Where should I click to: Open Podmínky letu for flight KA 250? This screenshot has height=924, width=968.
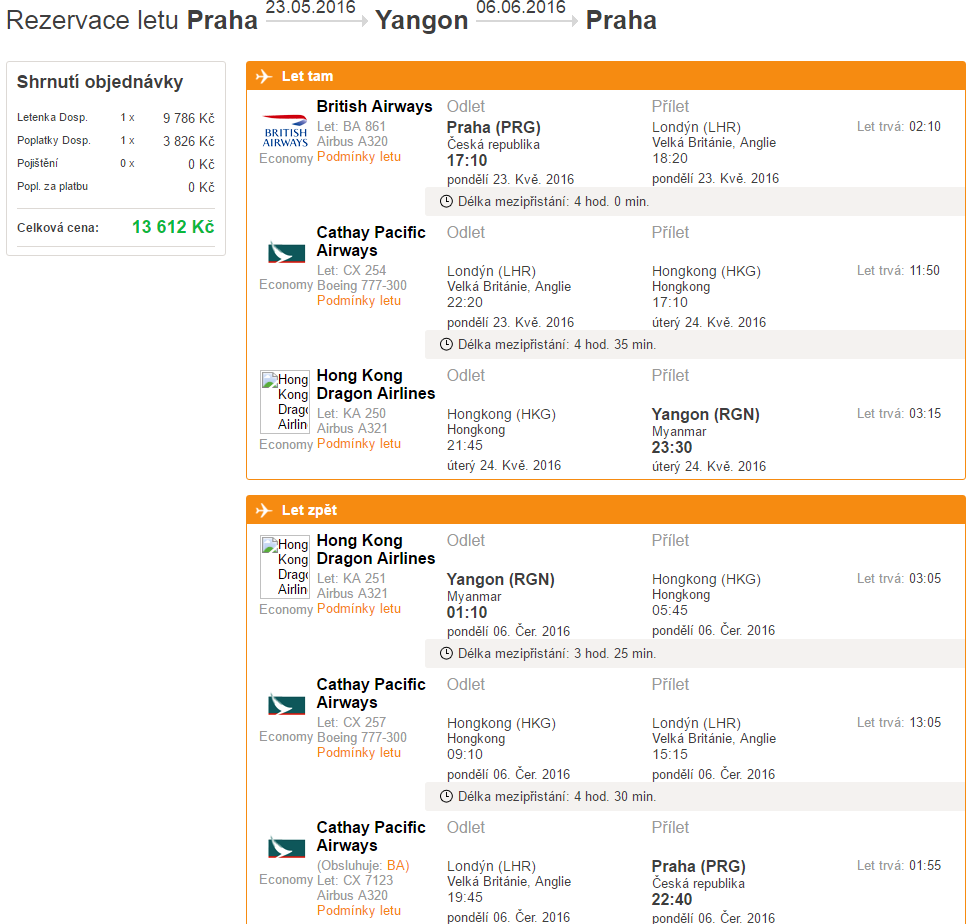359,444
